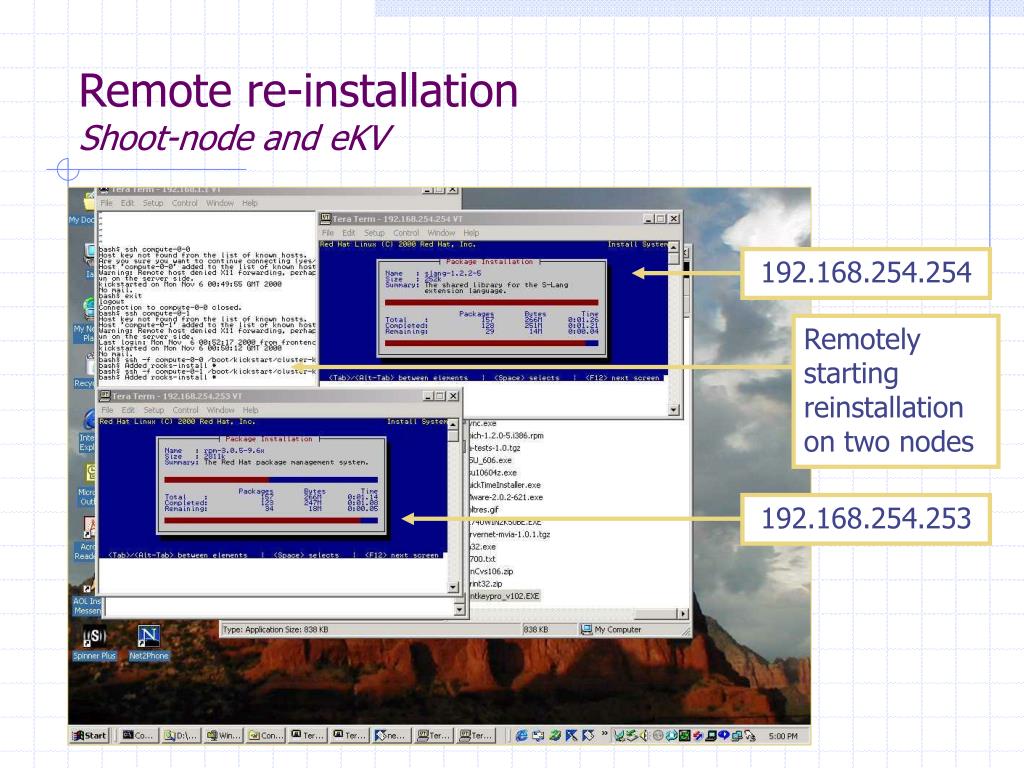Open Setup menu in rearmost Tera Term window
This screenshot has width=1024, height=768.
click(153, 203)
